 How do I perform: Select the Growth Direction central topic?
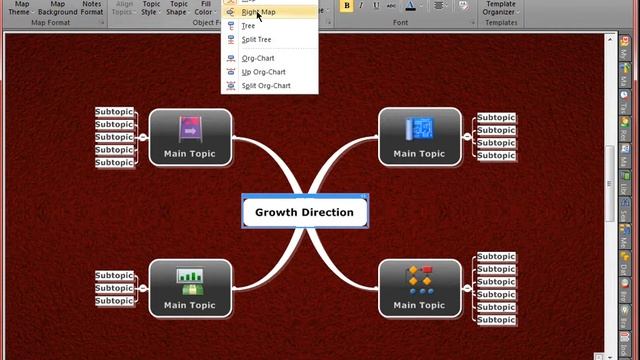pos(305,212)
